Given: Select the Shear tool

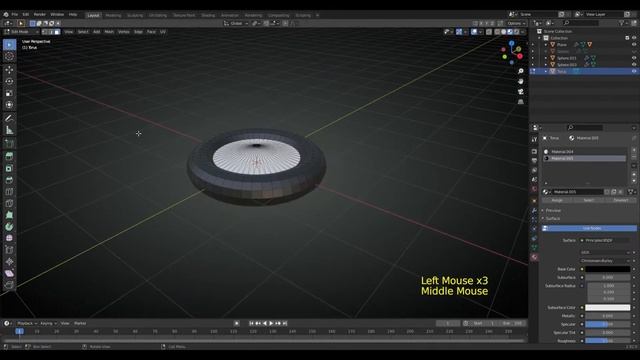Looking at the screenshot, I should (x=9, y=273).
